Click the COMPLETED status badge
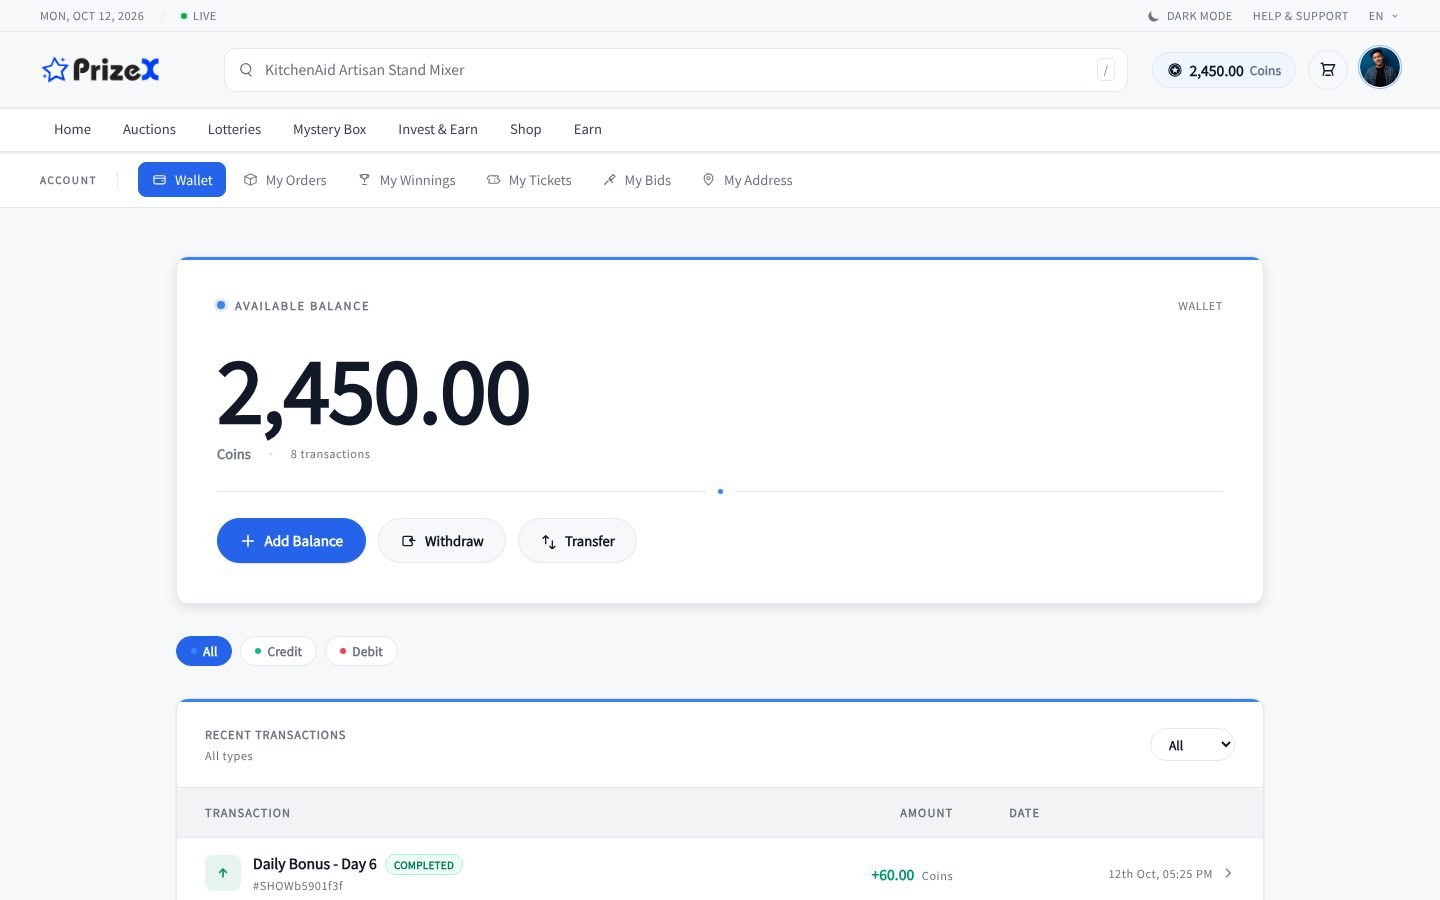 (424, 865)
